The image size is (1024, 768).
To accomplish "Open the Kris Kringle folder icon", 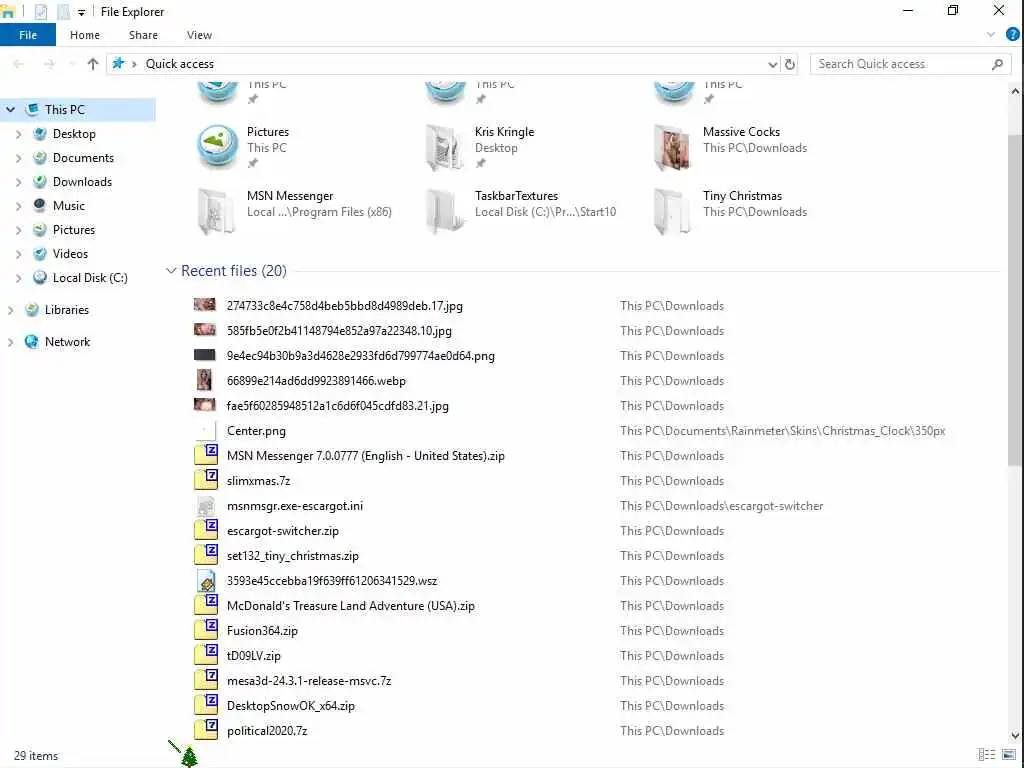I will click(x=445, y=148).
